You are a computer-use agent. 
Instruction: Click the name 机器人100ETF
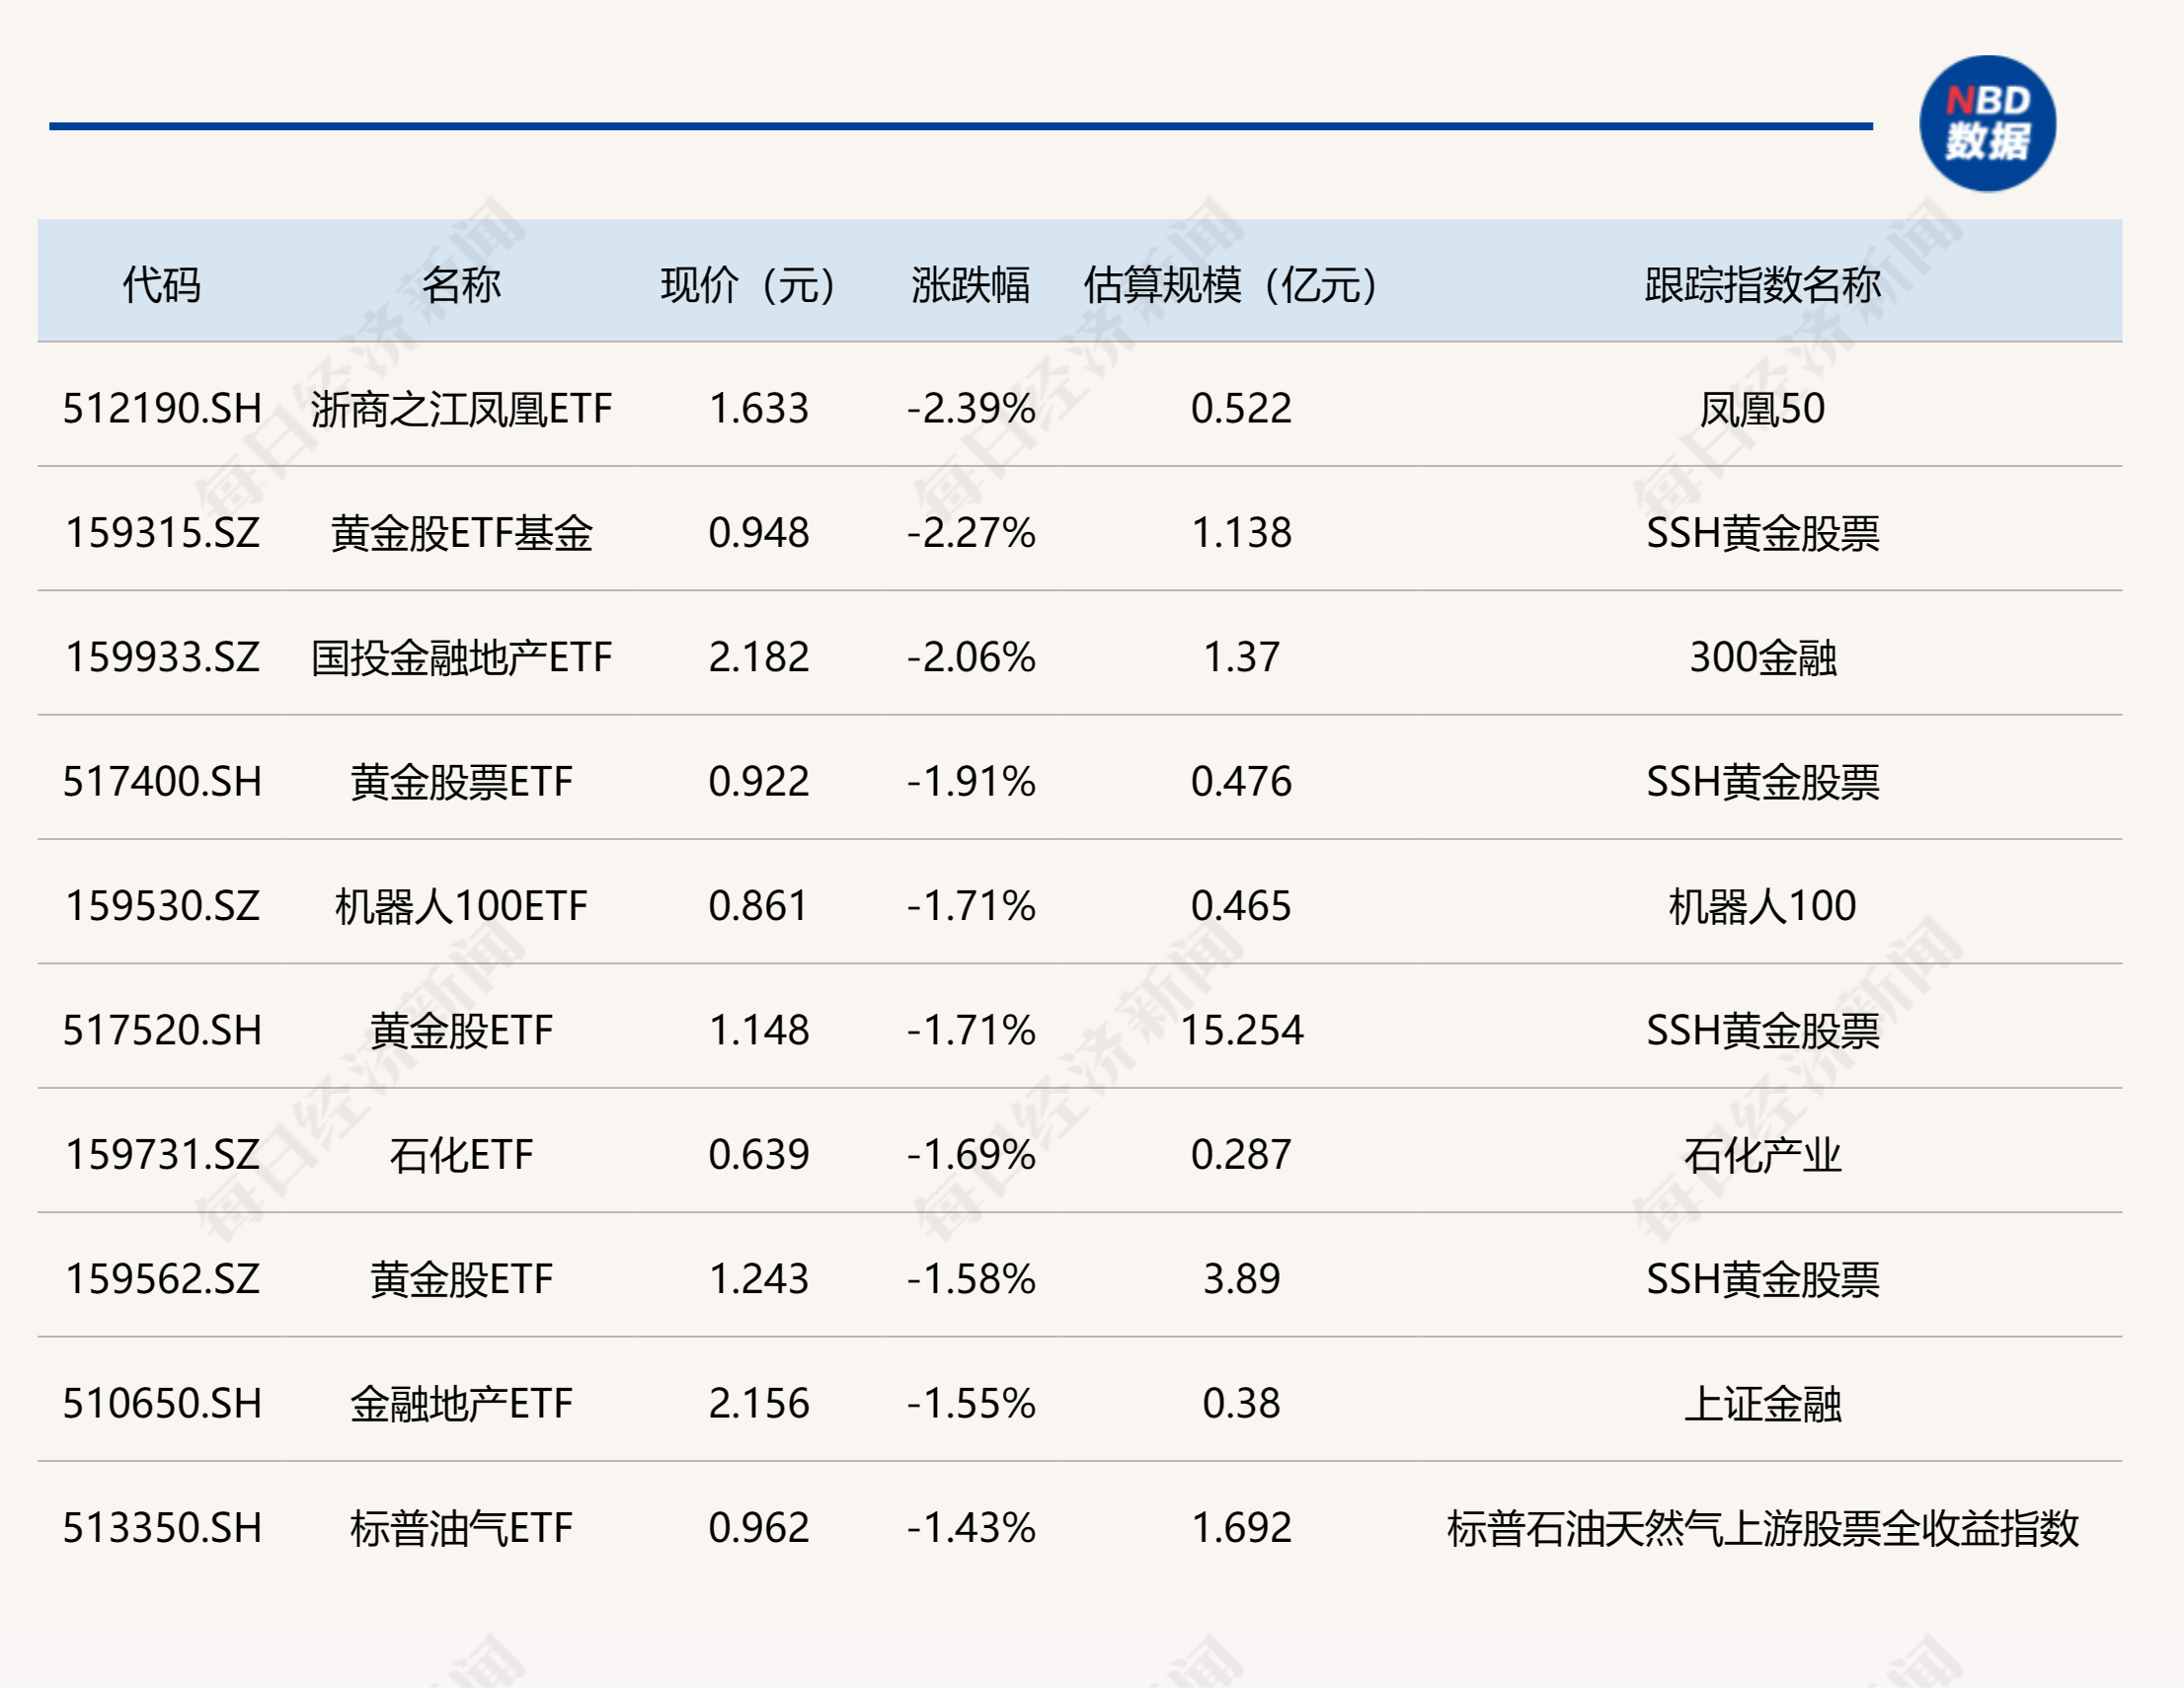pyautogui.click(x=461, y=906)
